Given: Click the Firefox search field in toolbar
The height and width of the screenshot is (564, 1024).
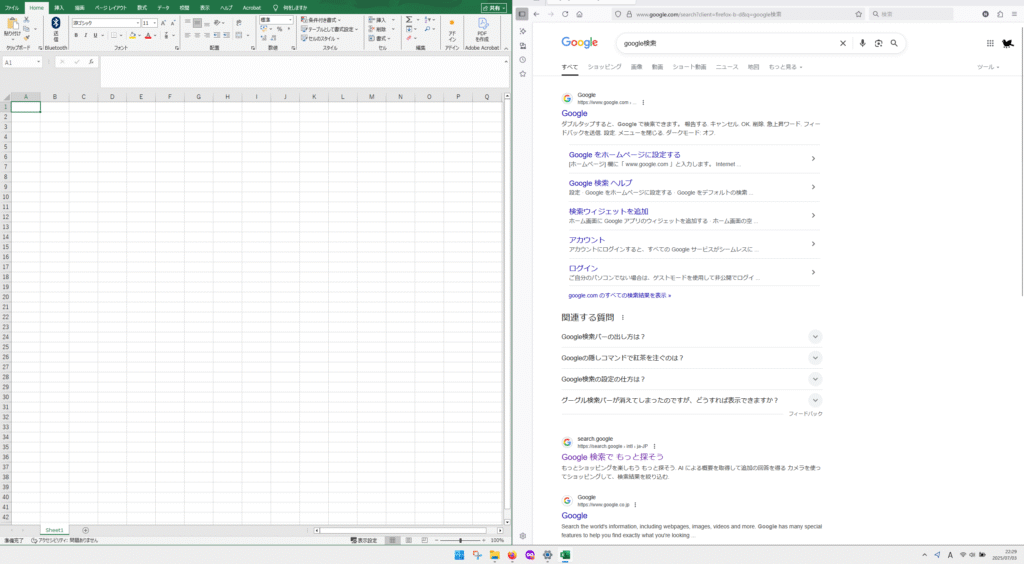Looking at the screenshot, I should pyautogui.click(x=910, y=14).
